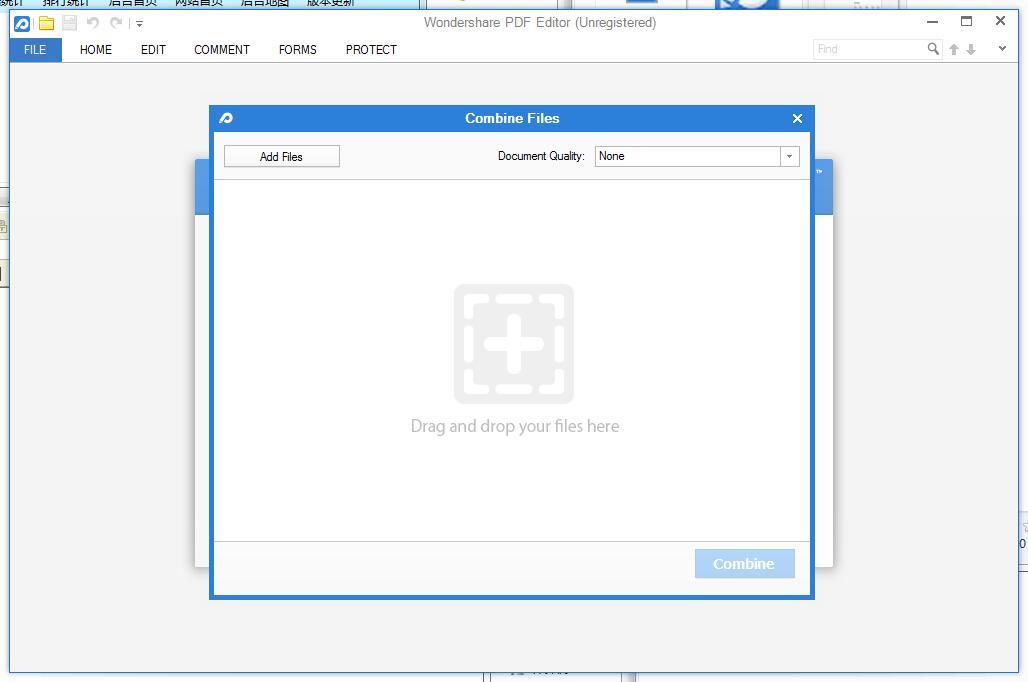Click the Combine button
The image size is (1028, 682).
pyautogui.click(x=745, y=564)
